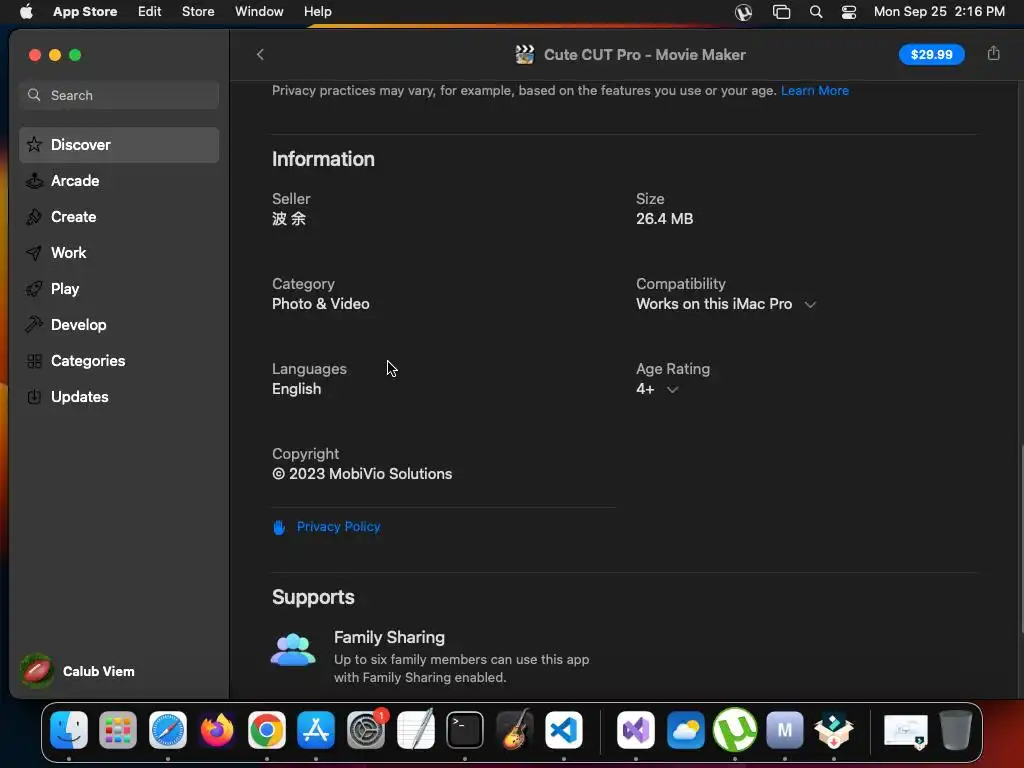The height and width of the screenshot is (768, 1024).
Task: Open Launchpad from the Dock
Action: [x=118, y=730]
